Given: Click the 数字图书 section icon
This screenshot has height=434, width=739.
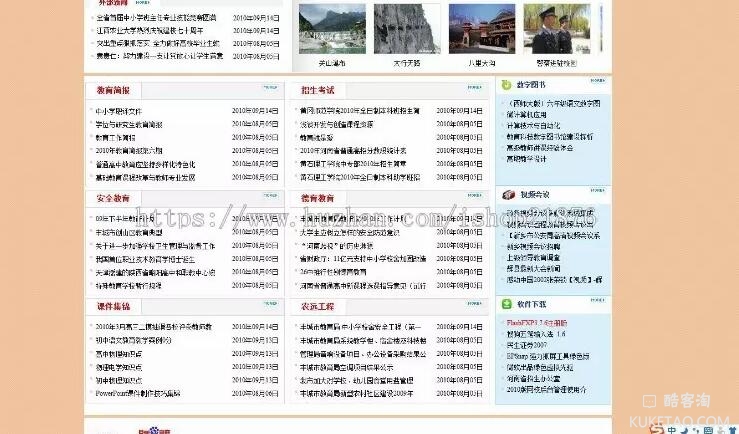Looking at the screenshot, I should click(x=507, y=86).
